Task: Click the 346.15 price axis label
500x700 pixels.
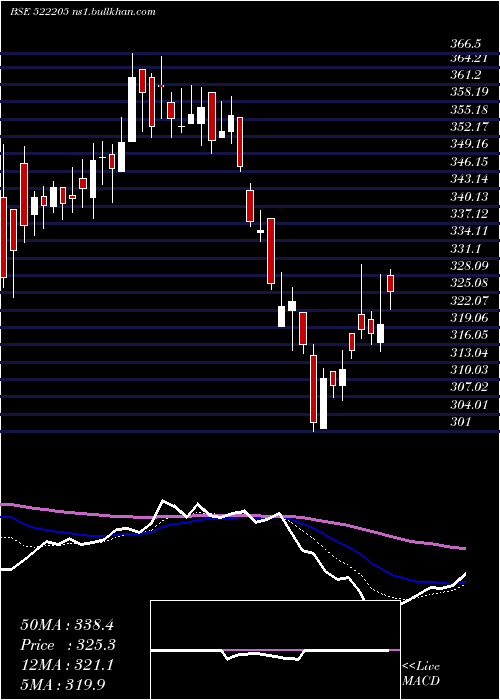Action: 469,161
